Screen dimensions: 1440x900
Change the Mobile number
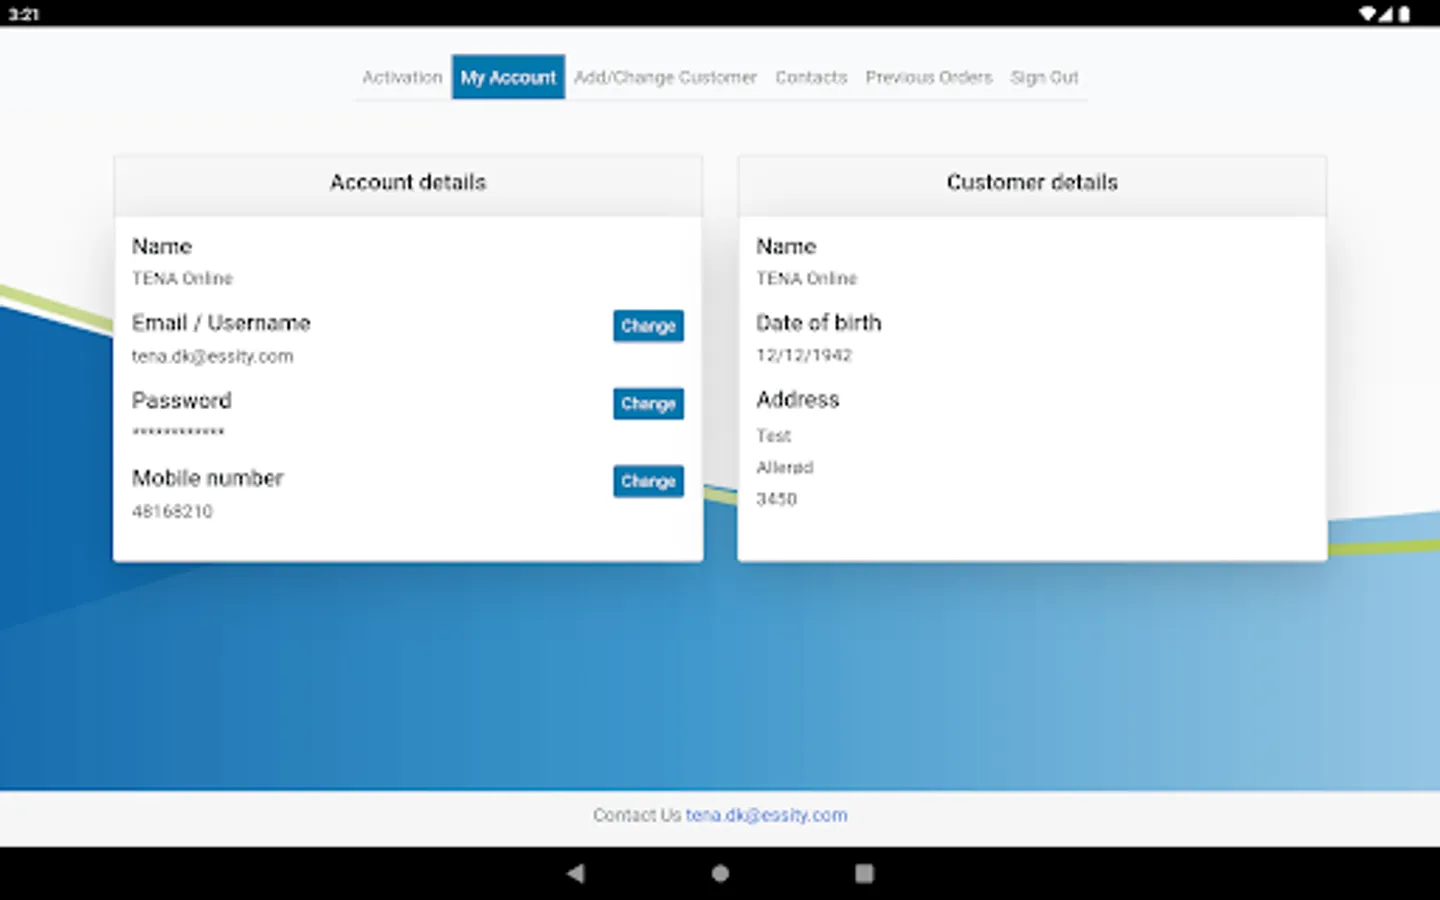coord(648,481)
